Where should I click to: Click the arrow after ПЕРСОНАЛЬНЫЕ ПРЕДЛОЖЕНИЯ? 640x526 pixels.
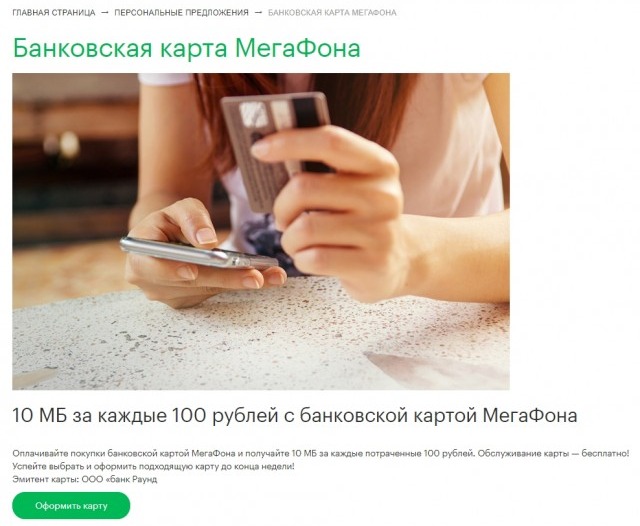pos(258,13)
